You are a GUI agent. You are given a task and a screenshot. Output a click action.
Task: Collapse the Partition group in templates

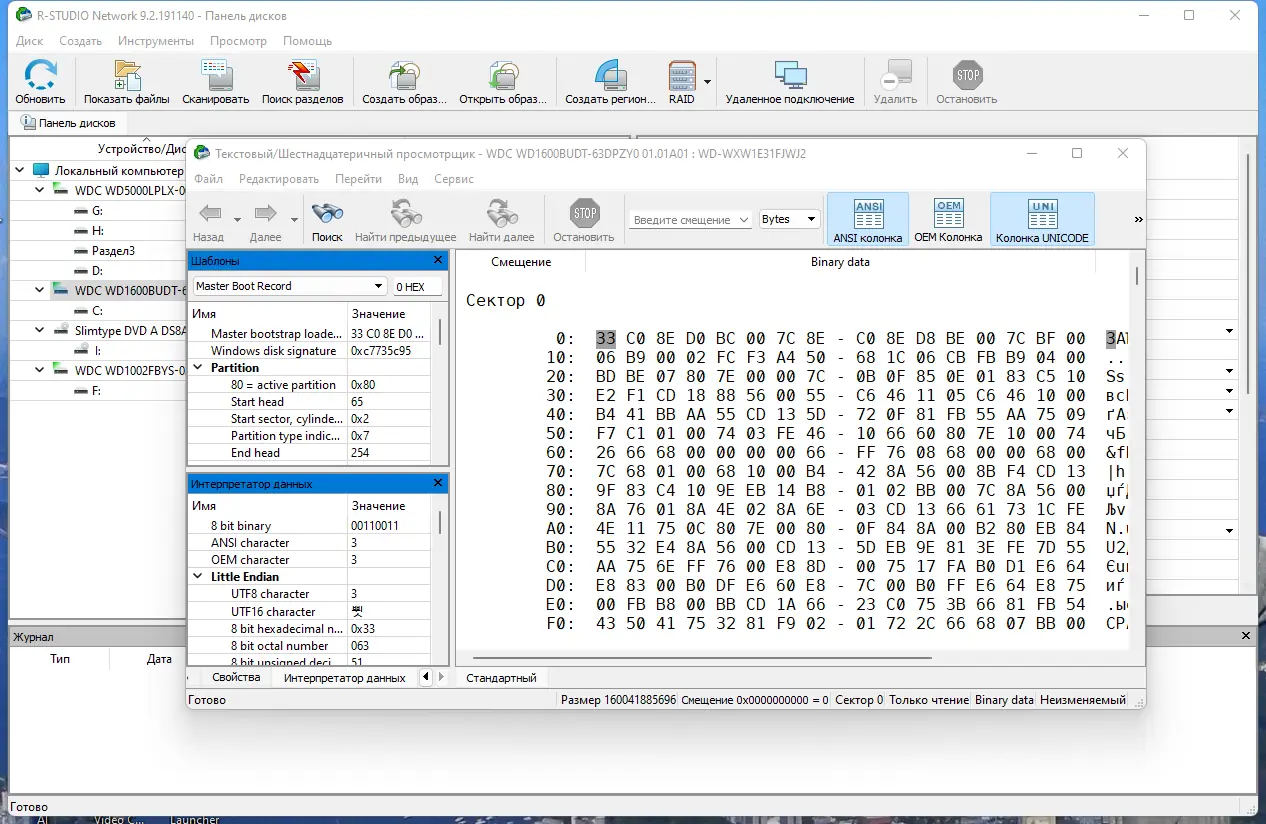click(197, 367)
